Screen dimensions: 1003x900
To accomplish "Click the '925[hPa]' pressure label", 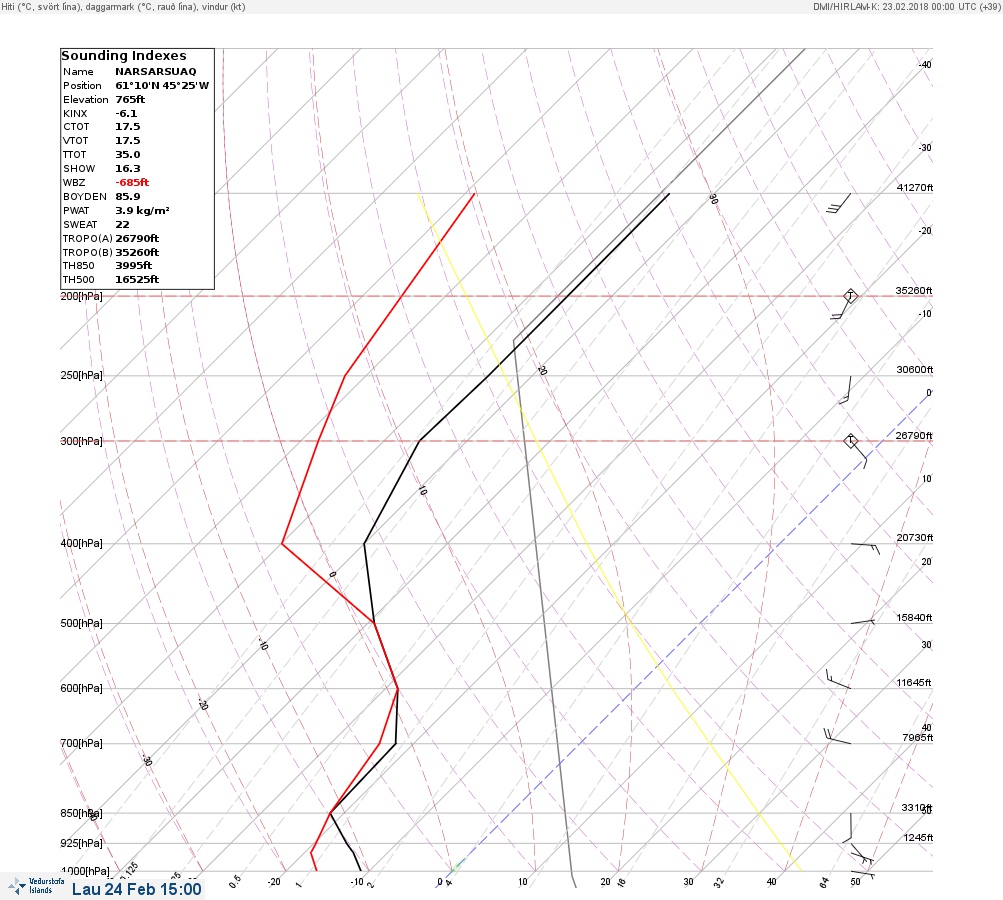I will point(81,843).
